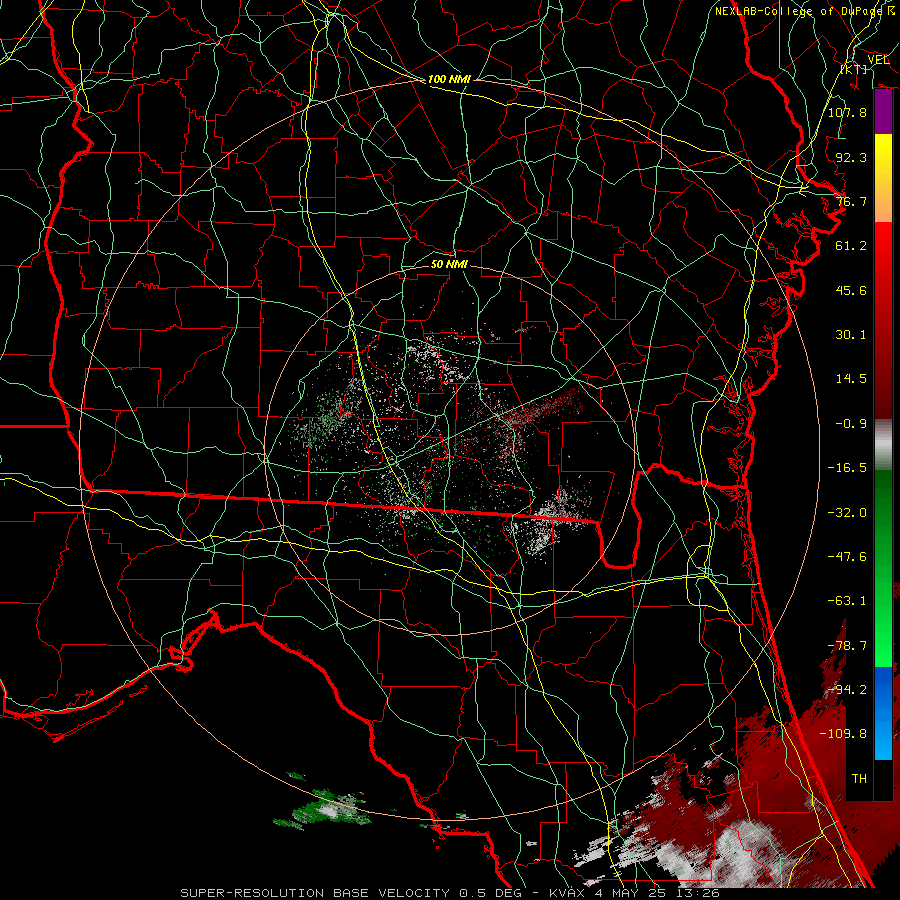Screen dimensions: 900x900
Task: Click the -94.2 scale value
Action: pos(847,690)
